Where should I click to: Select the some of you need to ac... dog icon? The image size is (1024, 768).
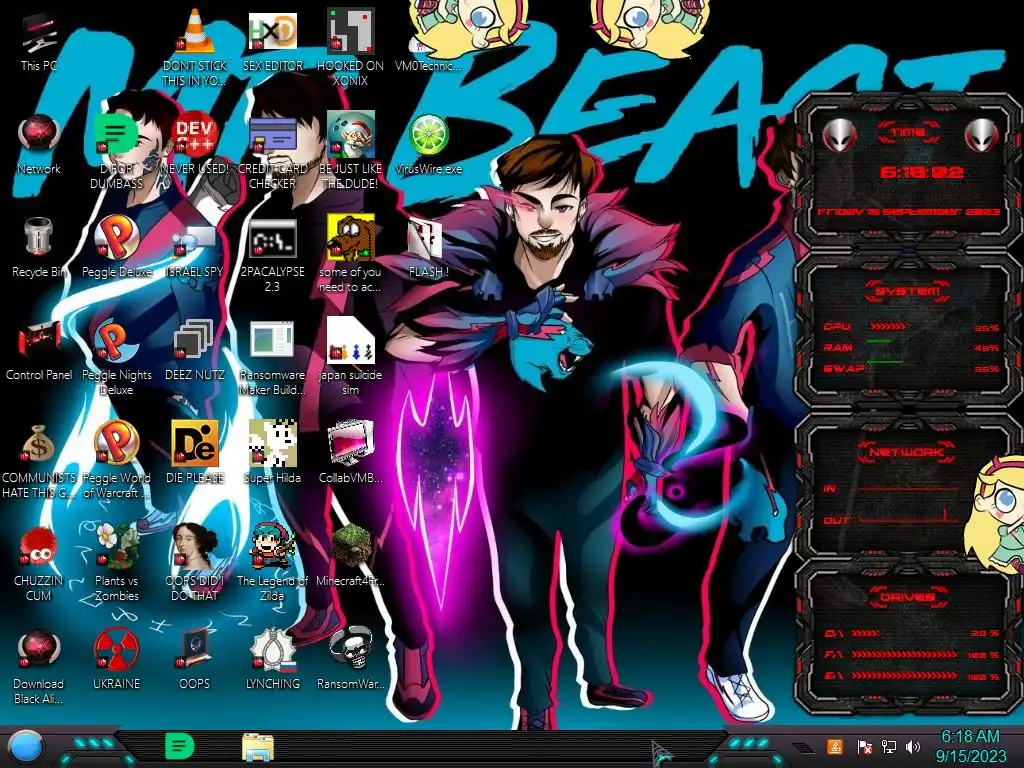[x=351, y=255]
